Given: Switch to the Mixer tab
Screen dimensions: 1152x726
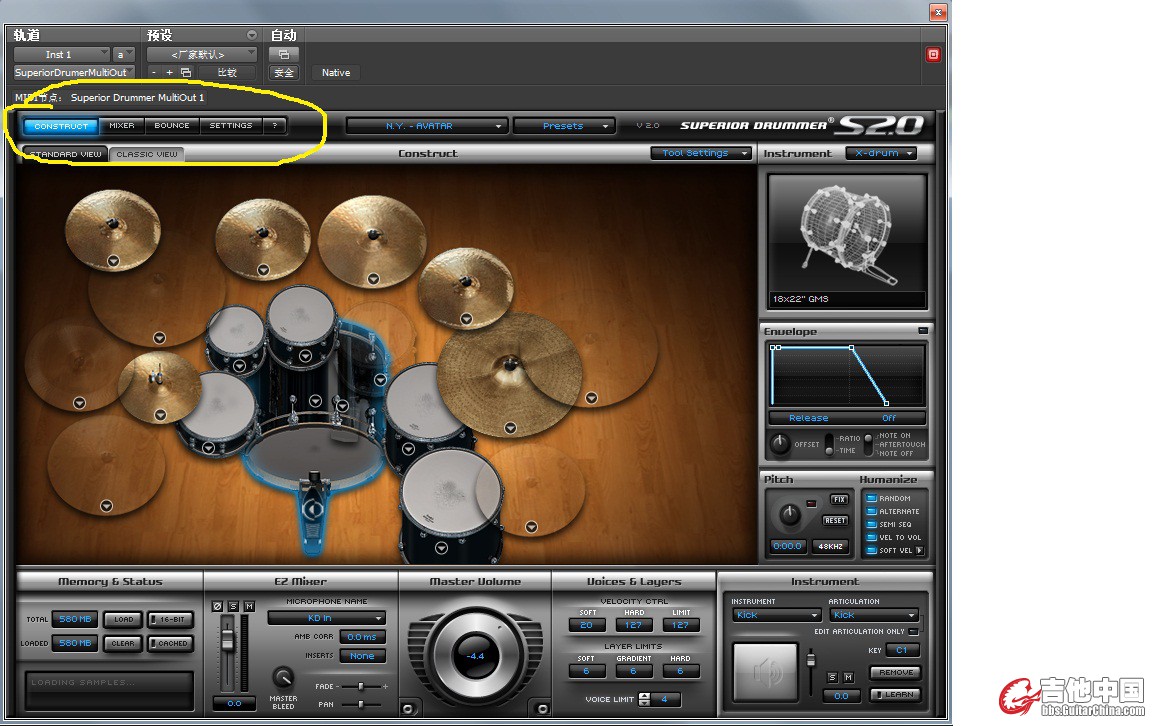Looking at the screenshot, I should tap(122, 126).
